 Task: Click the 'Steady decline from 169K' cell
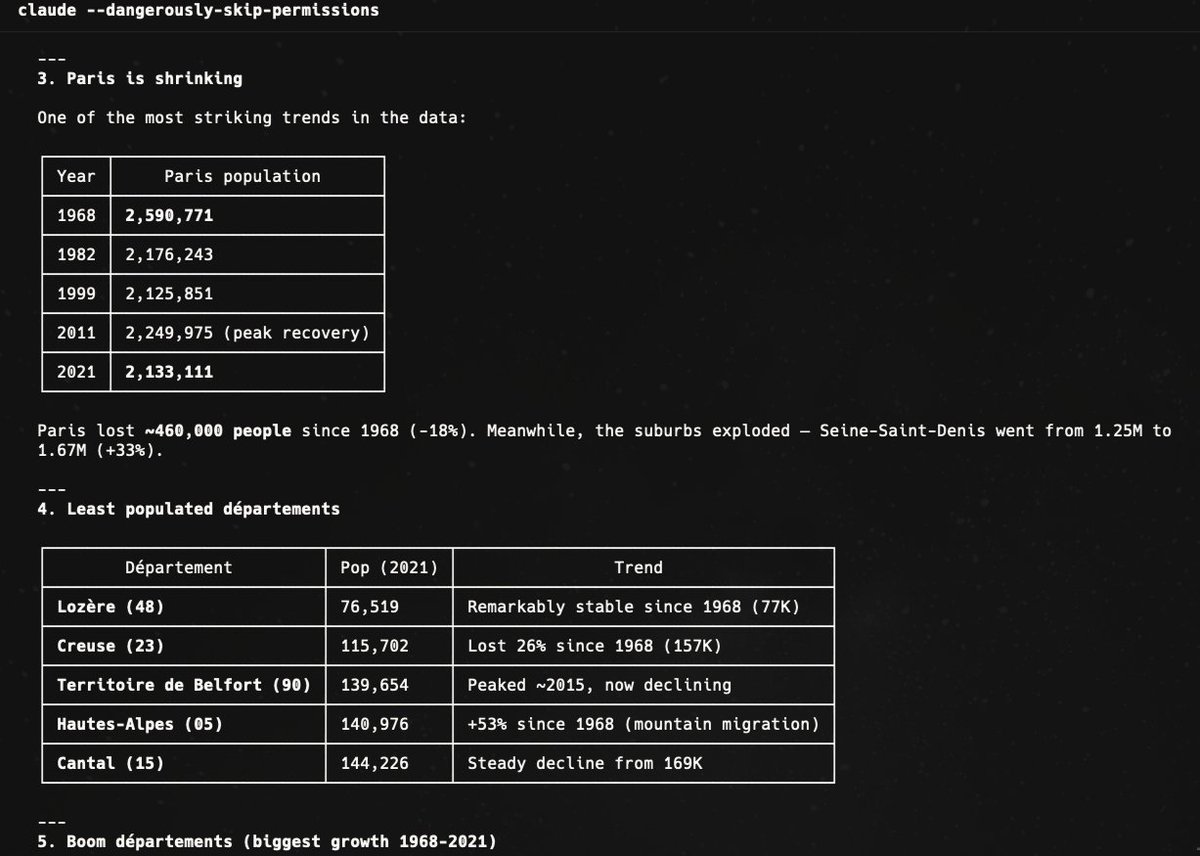pyautogui.click(x=585, y=762)
